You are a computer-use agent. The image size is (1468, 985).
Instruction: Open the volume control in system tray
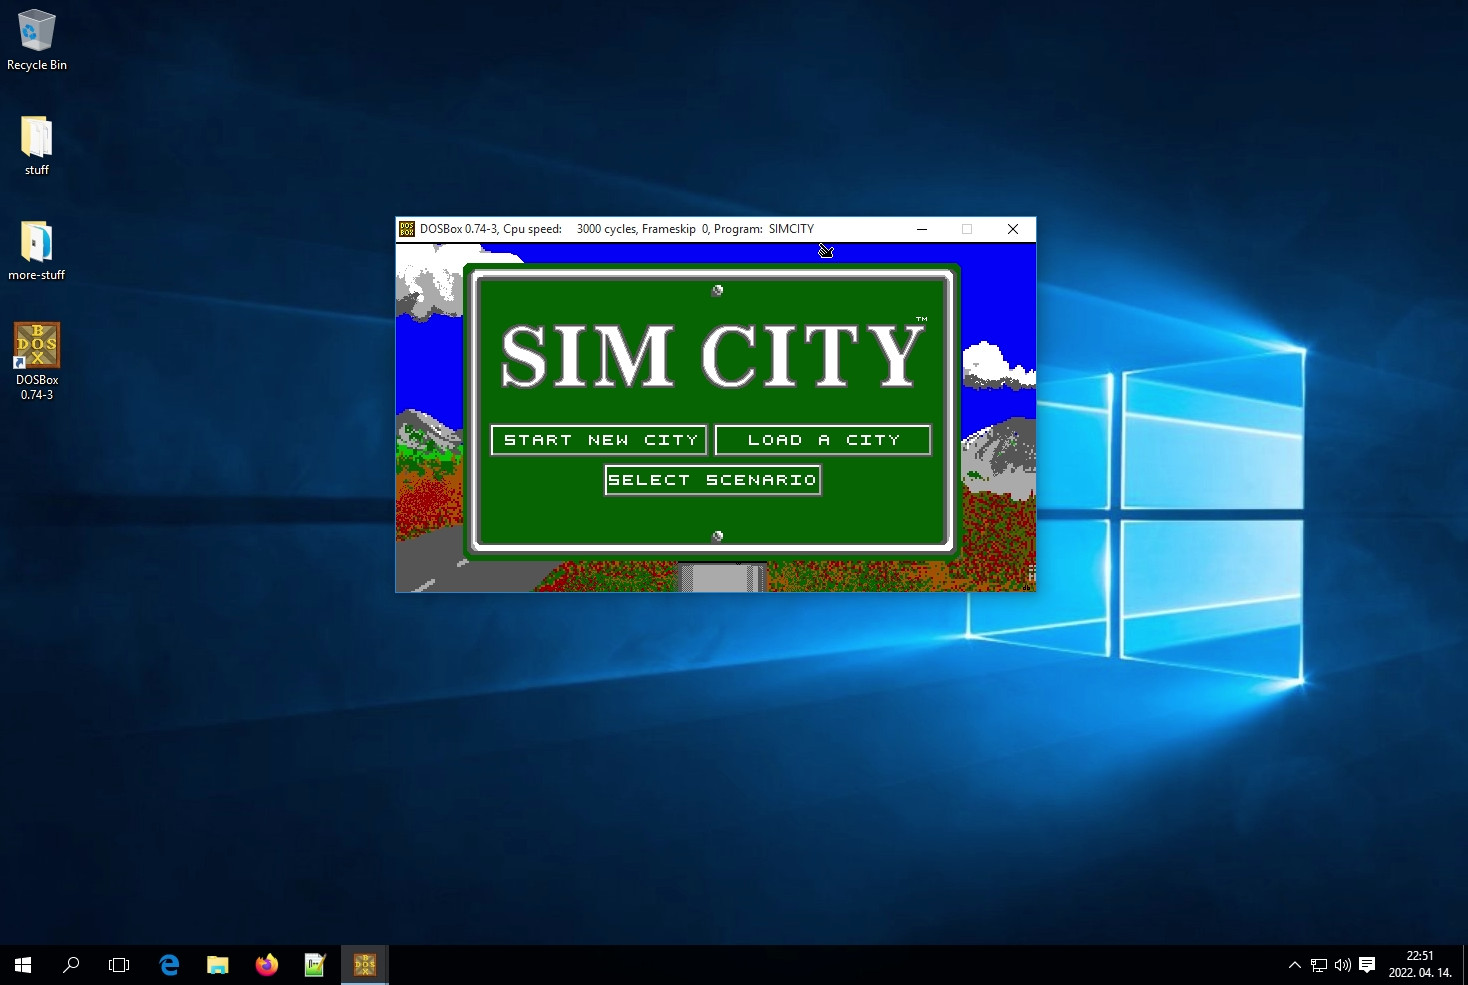tap(1343, 965)
